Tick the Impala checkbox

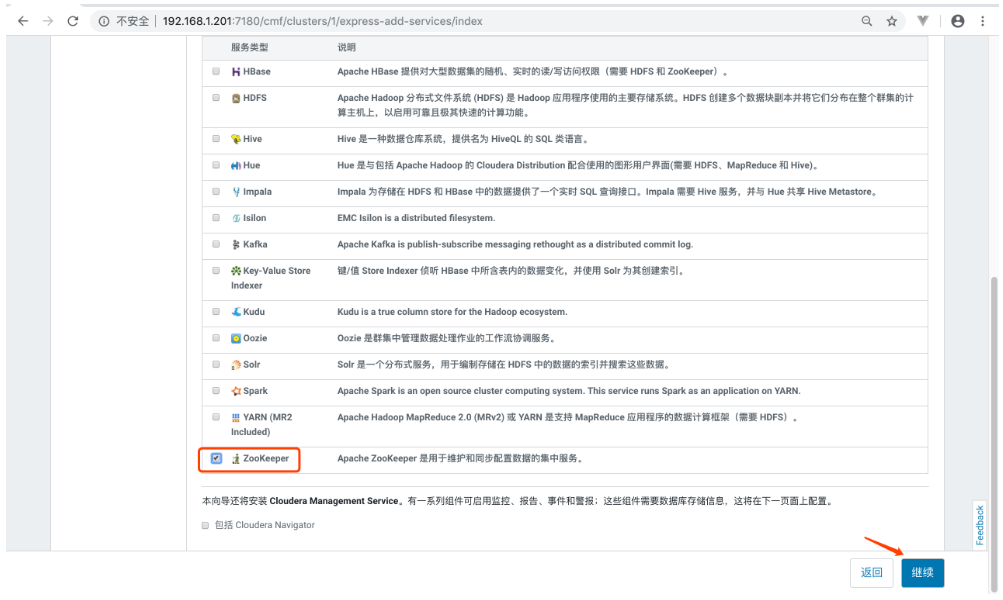[x=216, y=191]
